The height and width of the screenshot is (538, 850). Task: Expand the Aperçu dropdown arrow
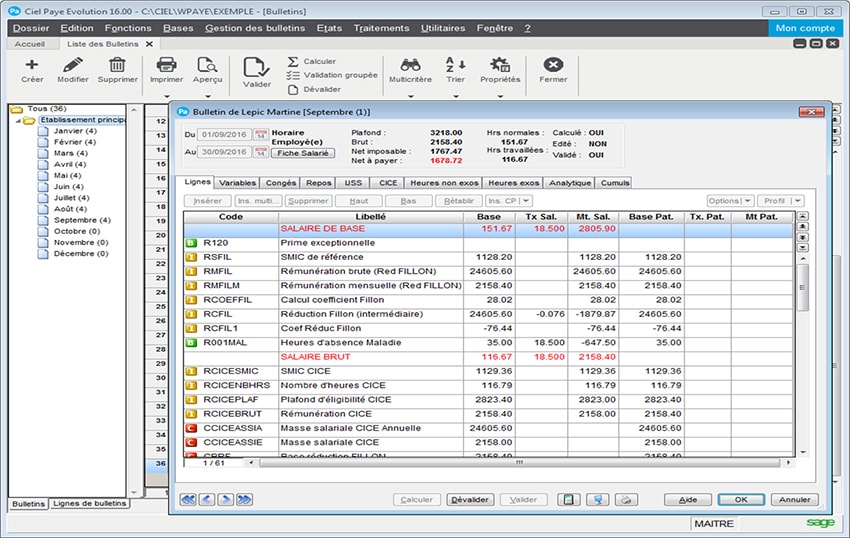point(207,96)
